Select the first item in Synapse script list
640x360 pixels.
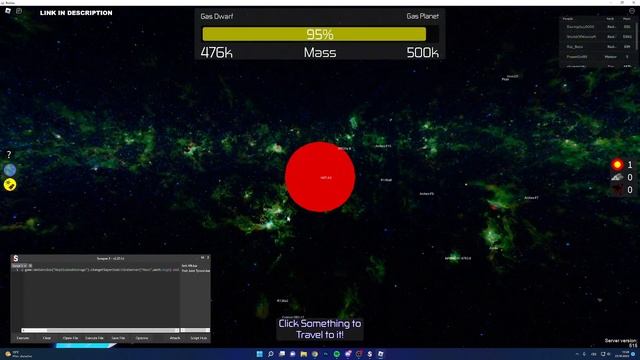click(x=189, y=266)
